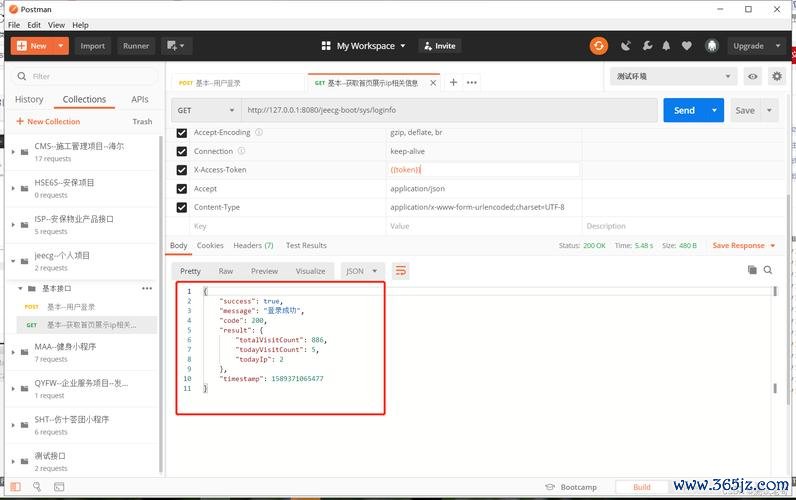Toggle sidebar icon in status bar
This screenshot has height=500, width=796.
pyautogui.click(x=16, y=487)
